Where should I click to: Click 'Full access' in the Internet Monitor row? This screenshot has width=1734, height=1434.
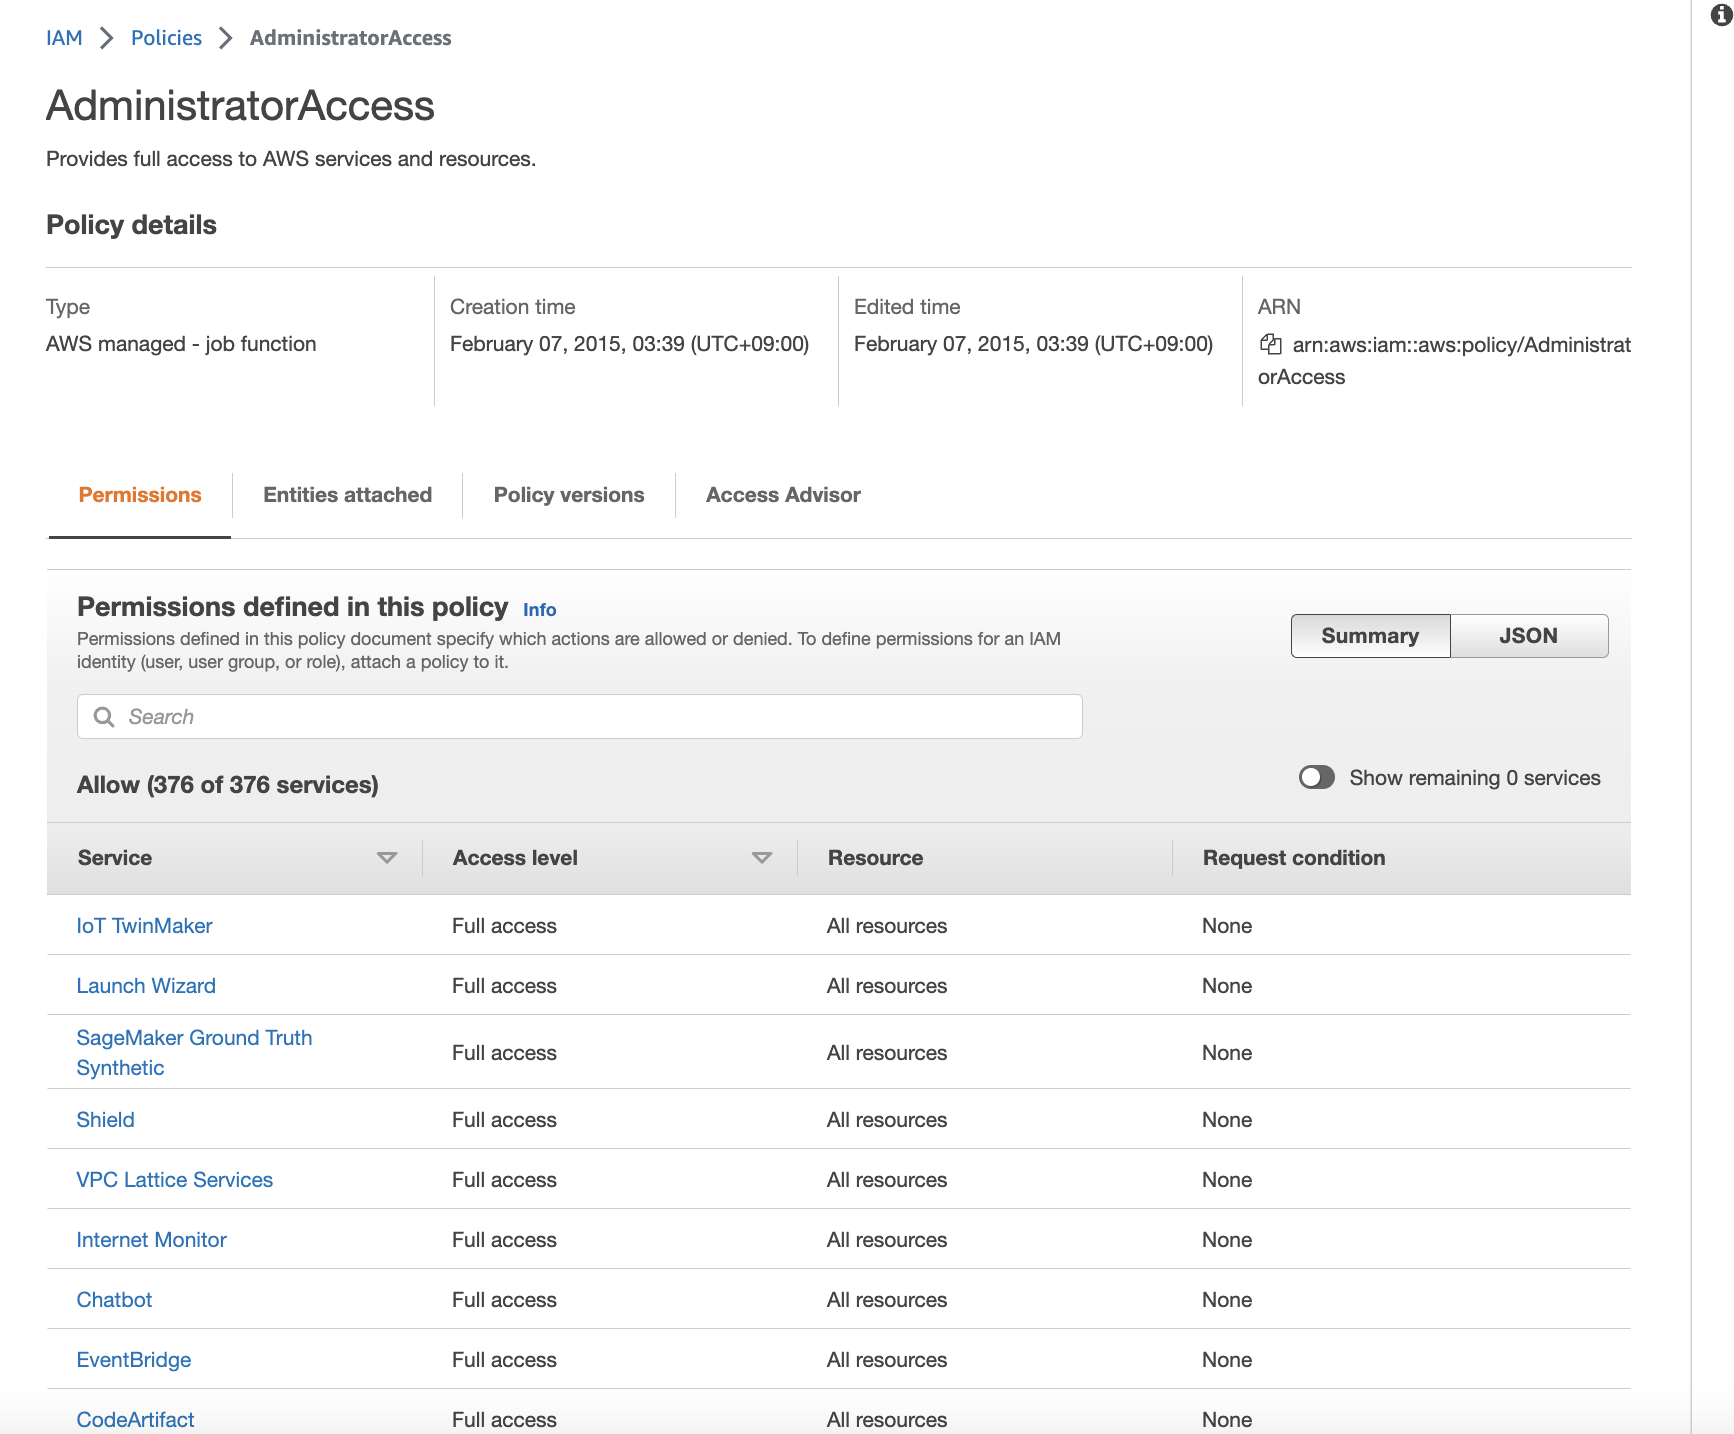(x=504, y=1240)
